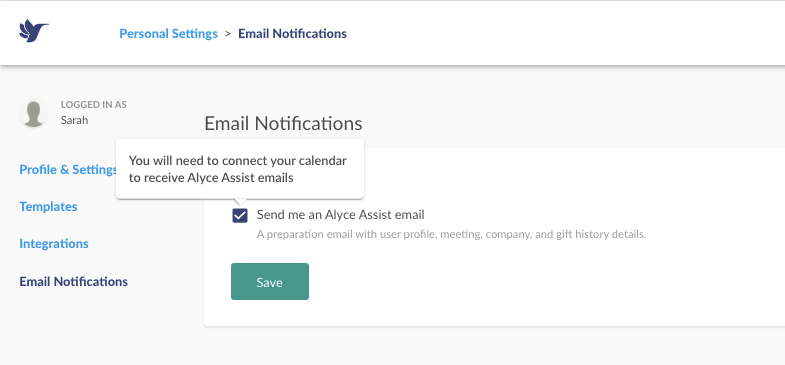Click the 'to receive Alyce Assist emails' tooltip line
Screen dimensions: 785x365
211,178
